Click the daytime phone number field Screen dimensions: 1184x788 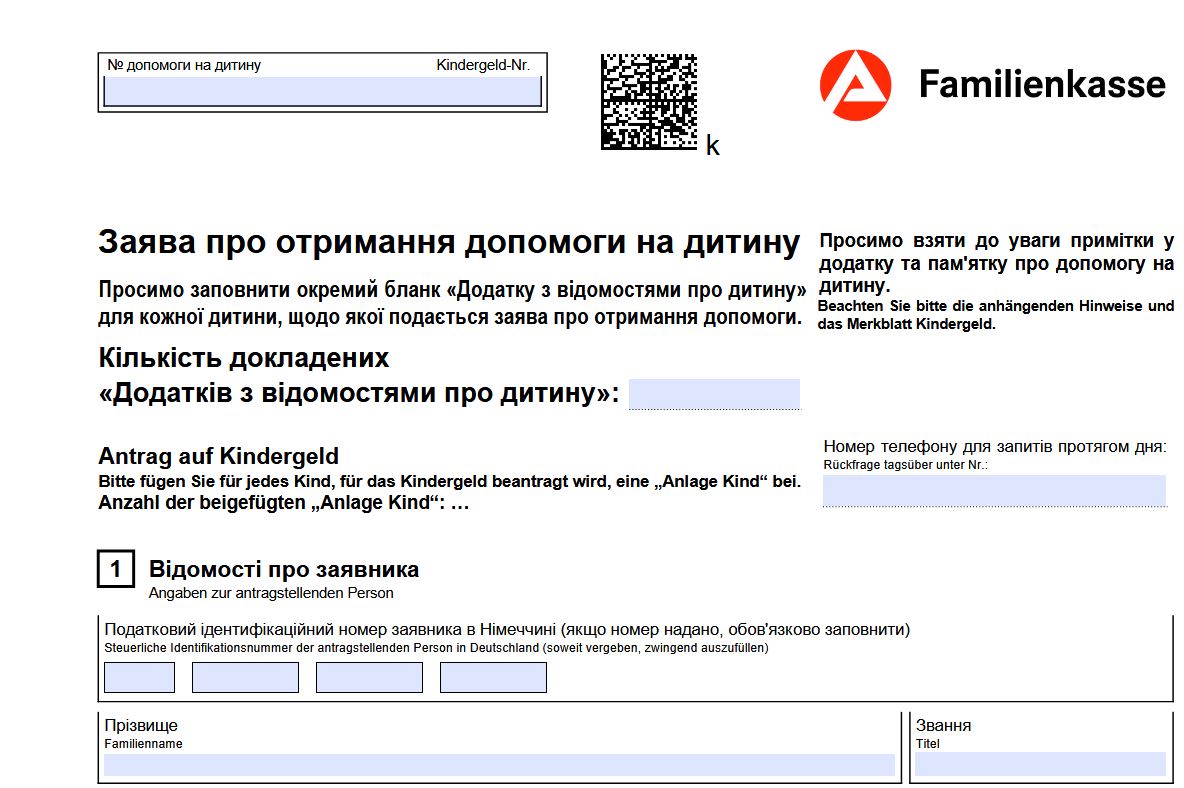click(x=994, y=490)
